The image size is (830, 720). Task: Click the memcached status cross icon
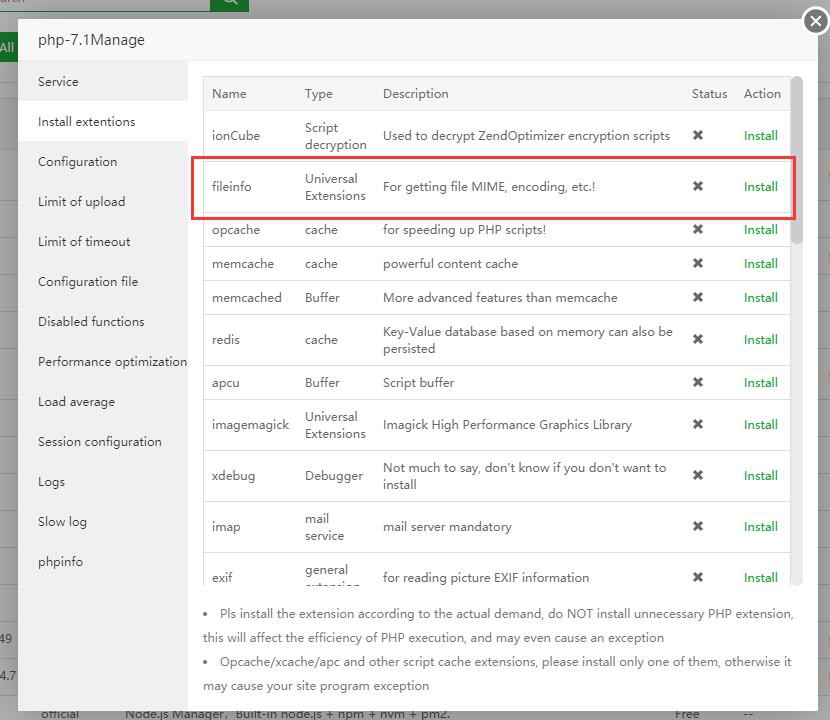coord(698,297)
